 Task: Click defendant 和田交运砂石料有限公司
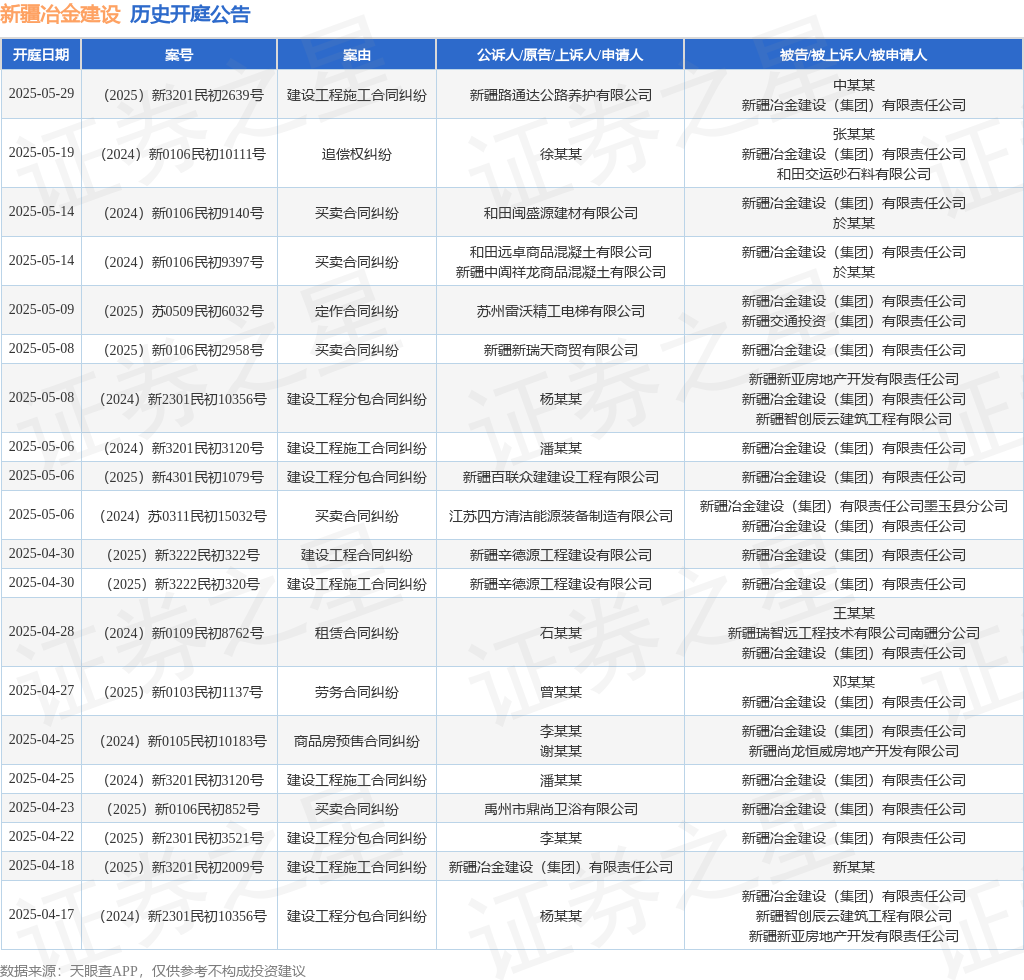pyautogui.click(x=853, y=174)
